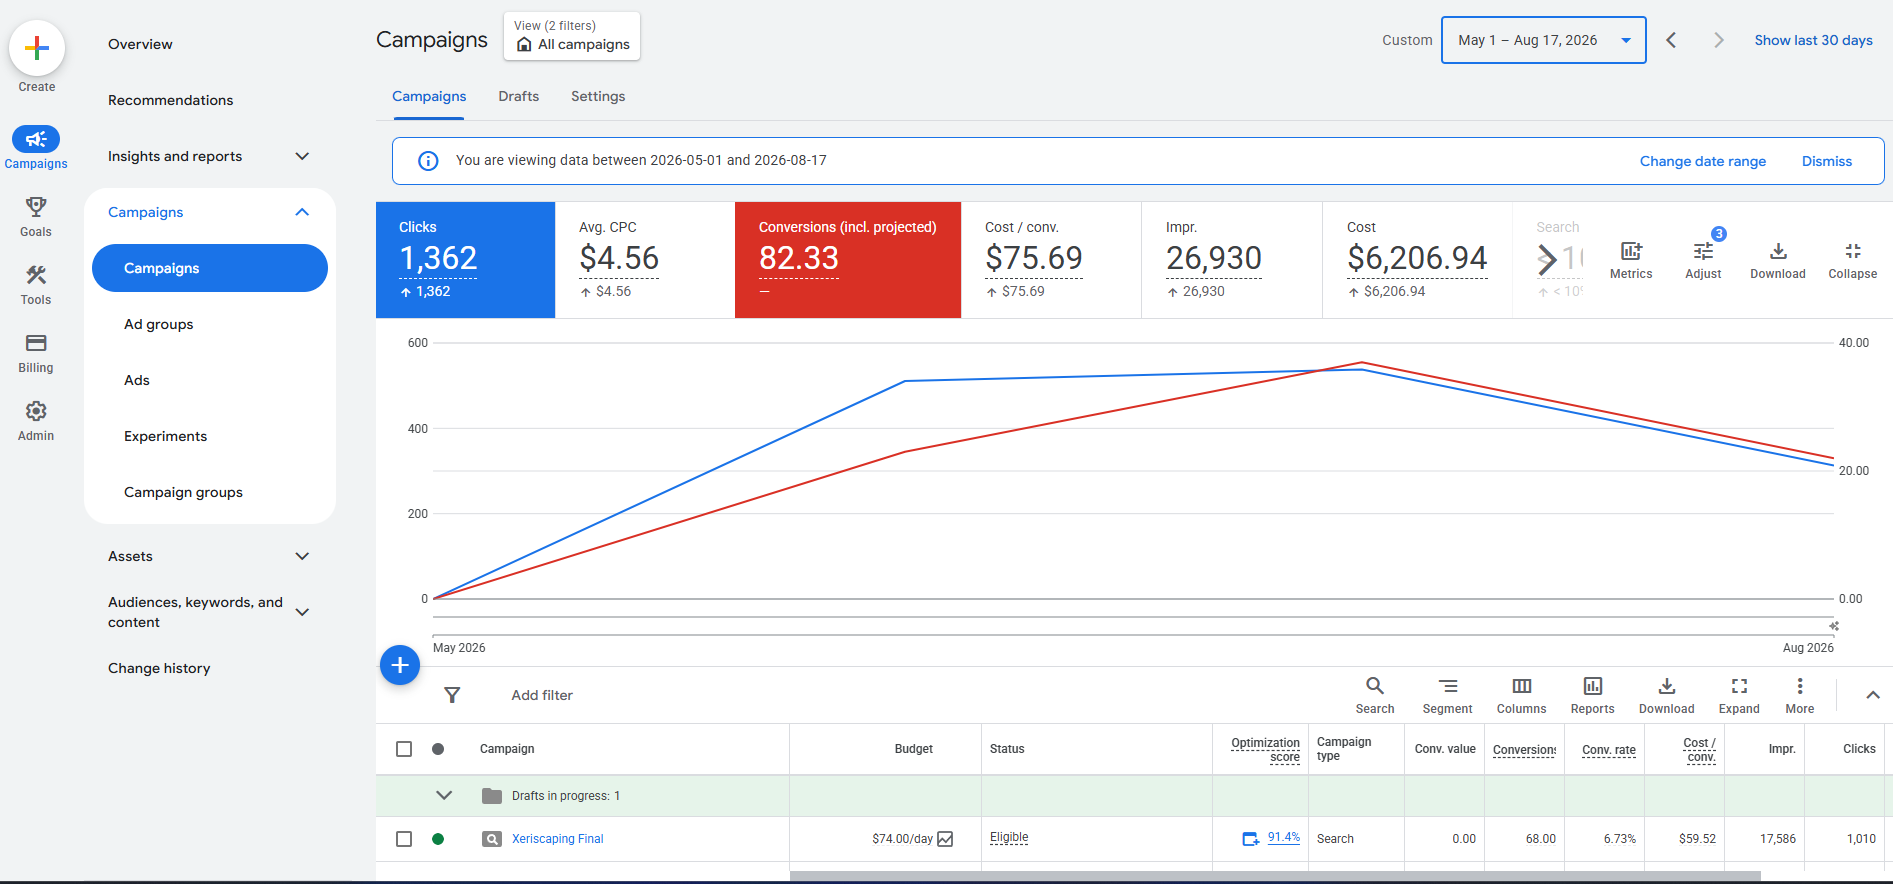The width and height of the screenshot is (1893, 884).
Task: Click the Add filter field
Action: tap(542, 695)
